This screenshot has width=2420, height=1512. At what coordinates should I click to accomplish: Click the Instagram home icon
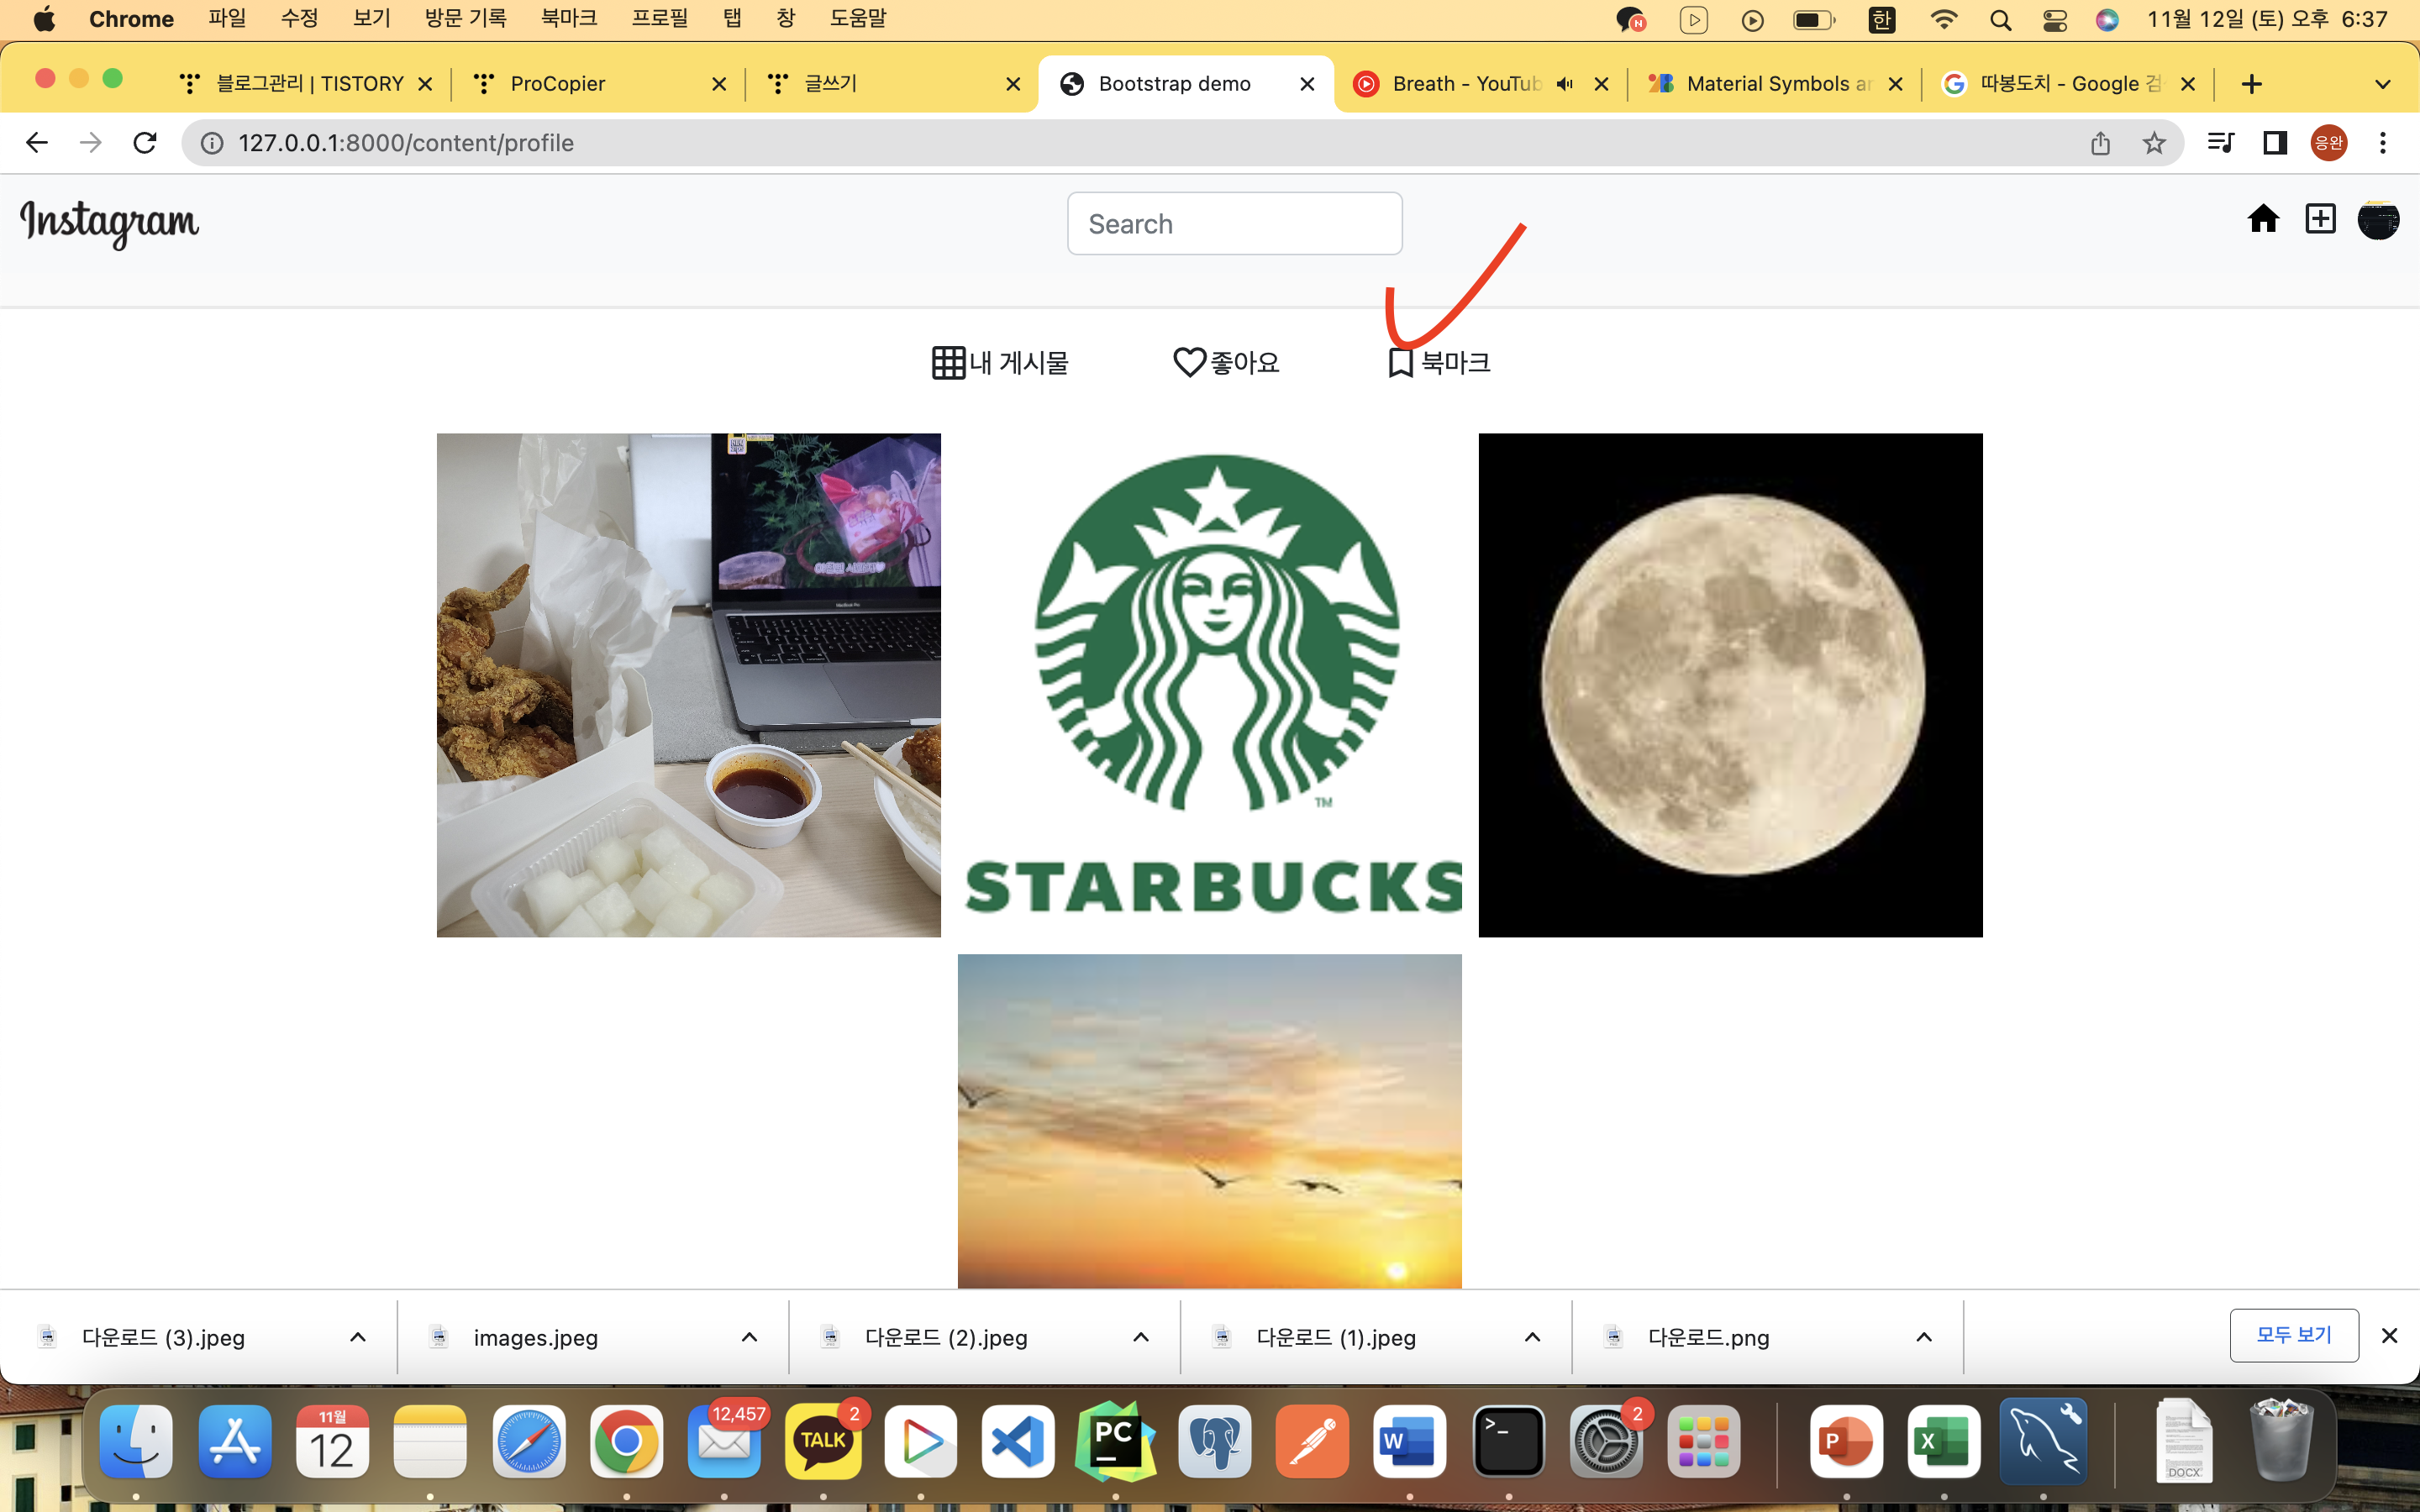tap(2263, 218)
